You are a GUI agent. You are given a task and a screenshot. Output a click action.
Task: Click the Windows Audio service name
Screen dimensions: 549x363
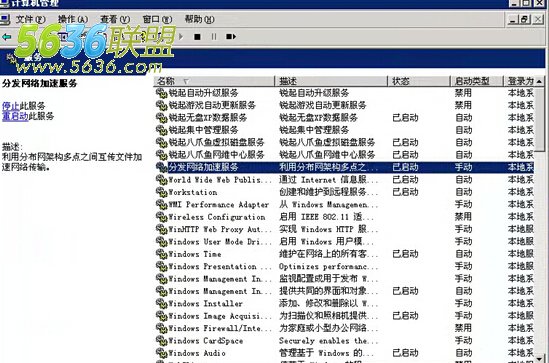[x=197, y=353]
